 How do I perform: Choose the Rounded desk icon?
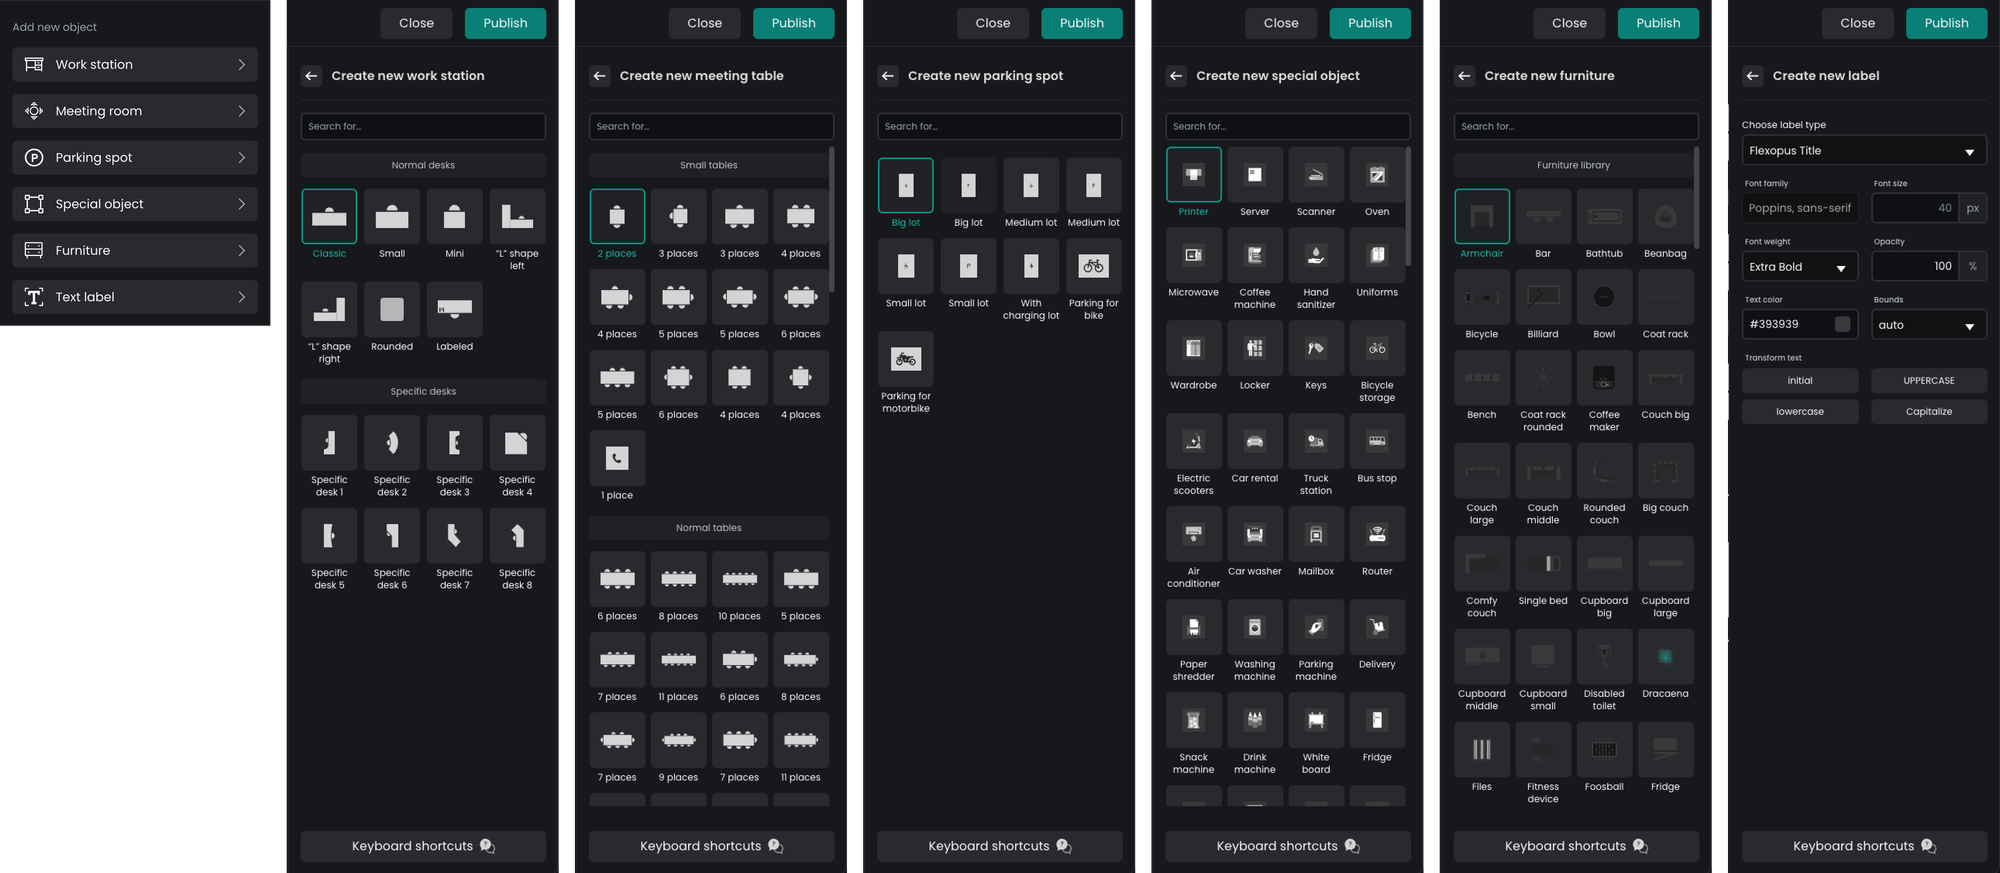pyautogui.click(x=392, y=310)
